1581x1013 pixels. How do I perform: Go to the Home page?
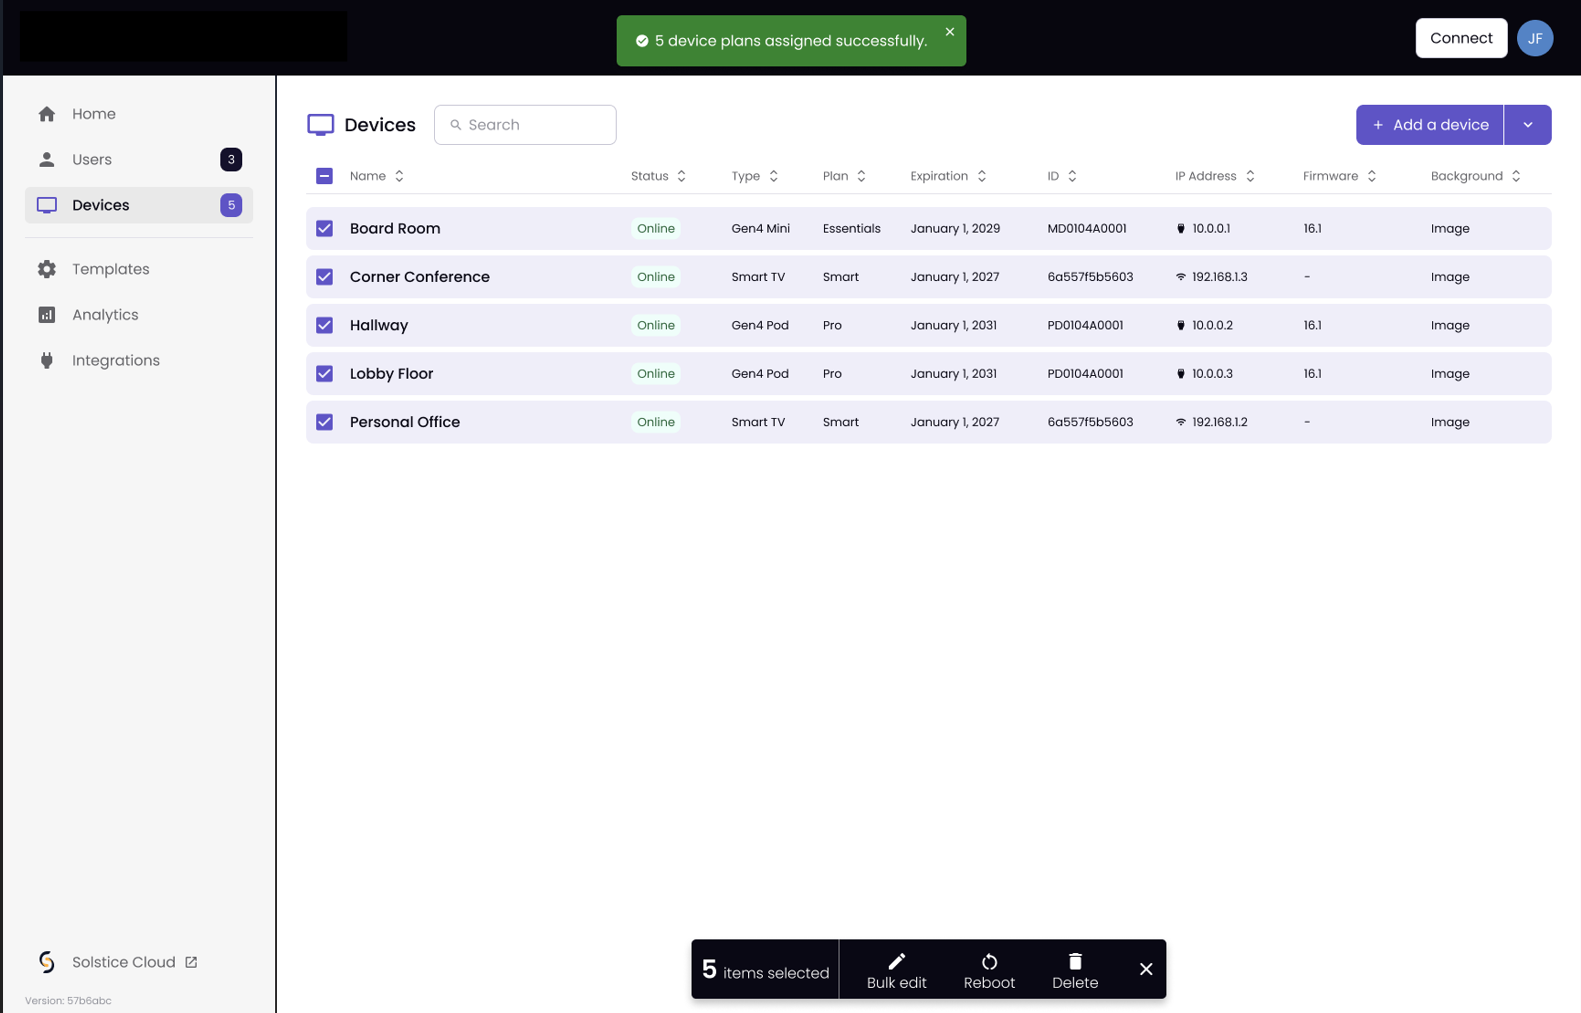94,114
